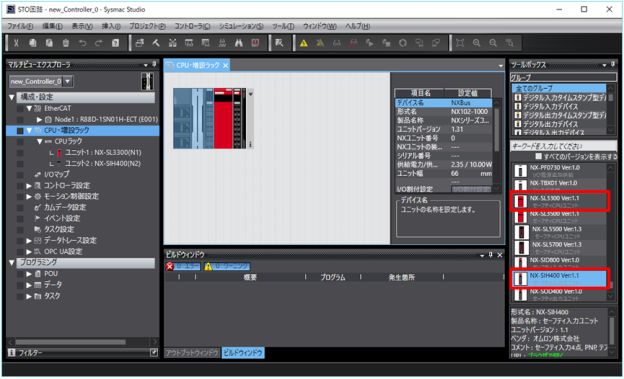Image resolution: width=624 pixels, height=379 pixels.
Task: Open the プロジェクト menu
Action: pyautogui.click(x=147, y=26)
